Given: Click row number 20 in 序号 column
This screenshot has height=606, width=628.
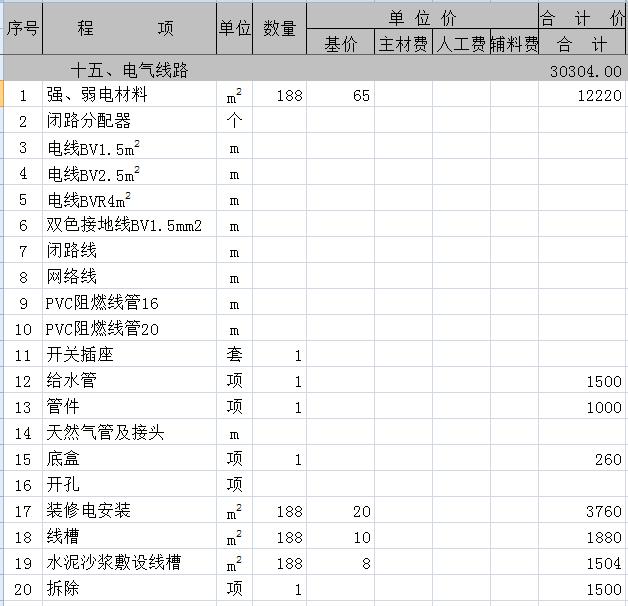Looking at the screenshot, I should (23, 588).
